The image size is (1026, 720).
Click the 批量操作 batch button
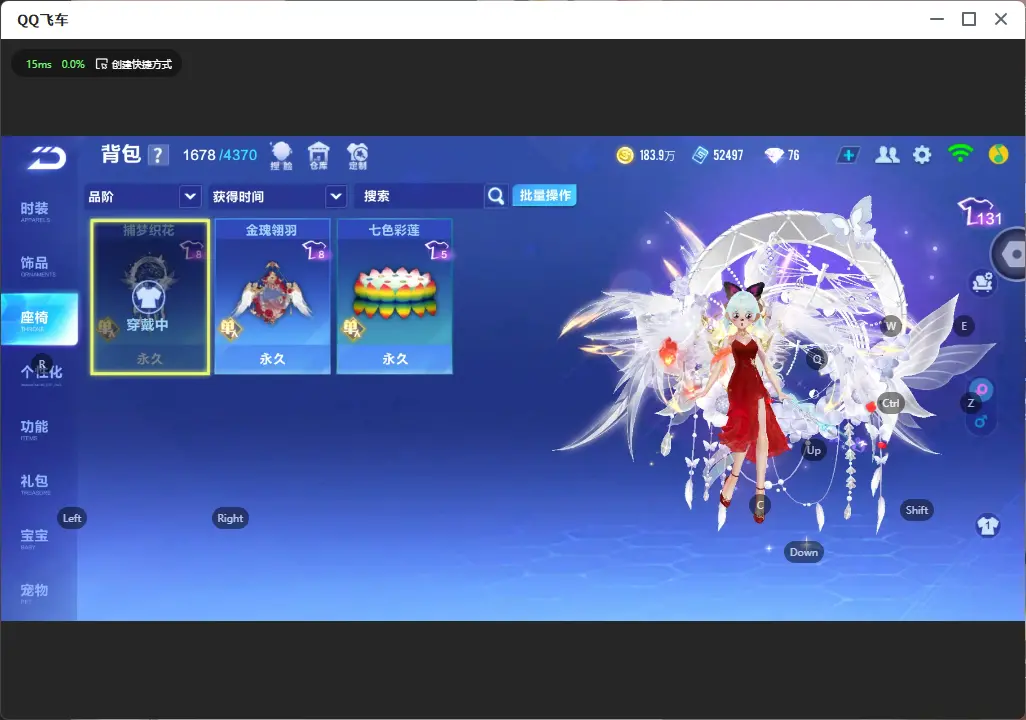pyautogui.click(x=544, y=195)
